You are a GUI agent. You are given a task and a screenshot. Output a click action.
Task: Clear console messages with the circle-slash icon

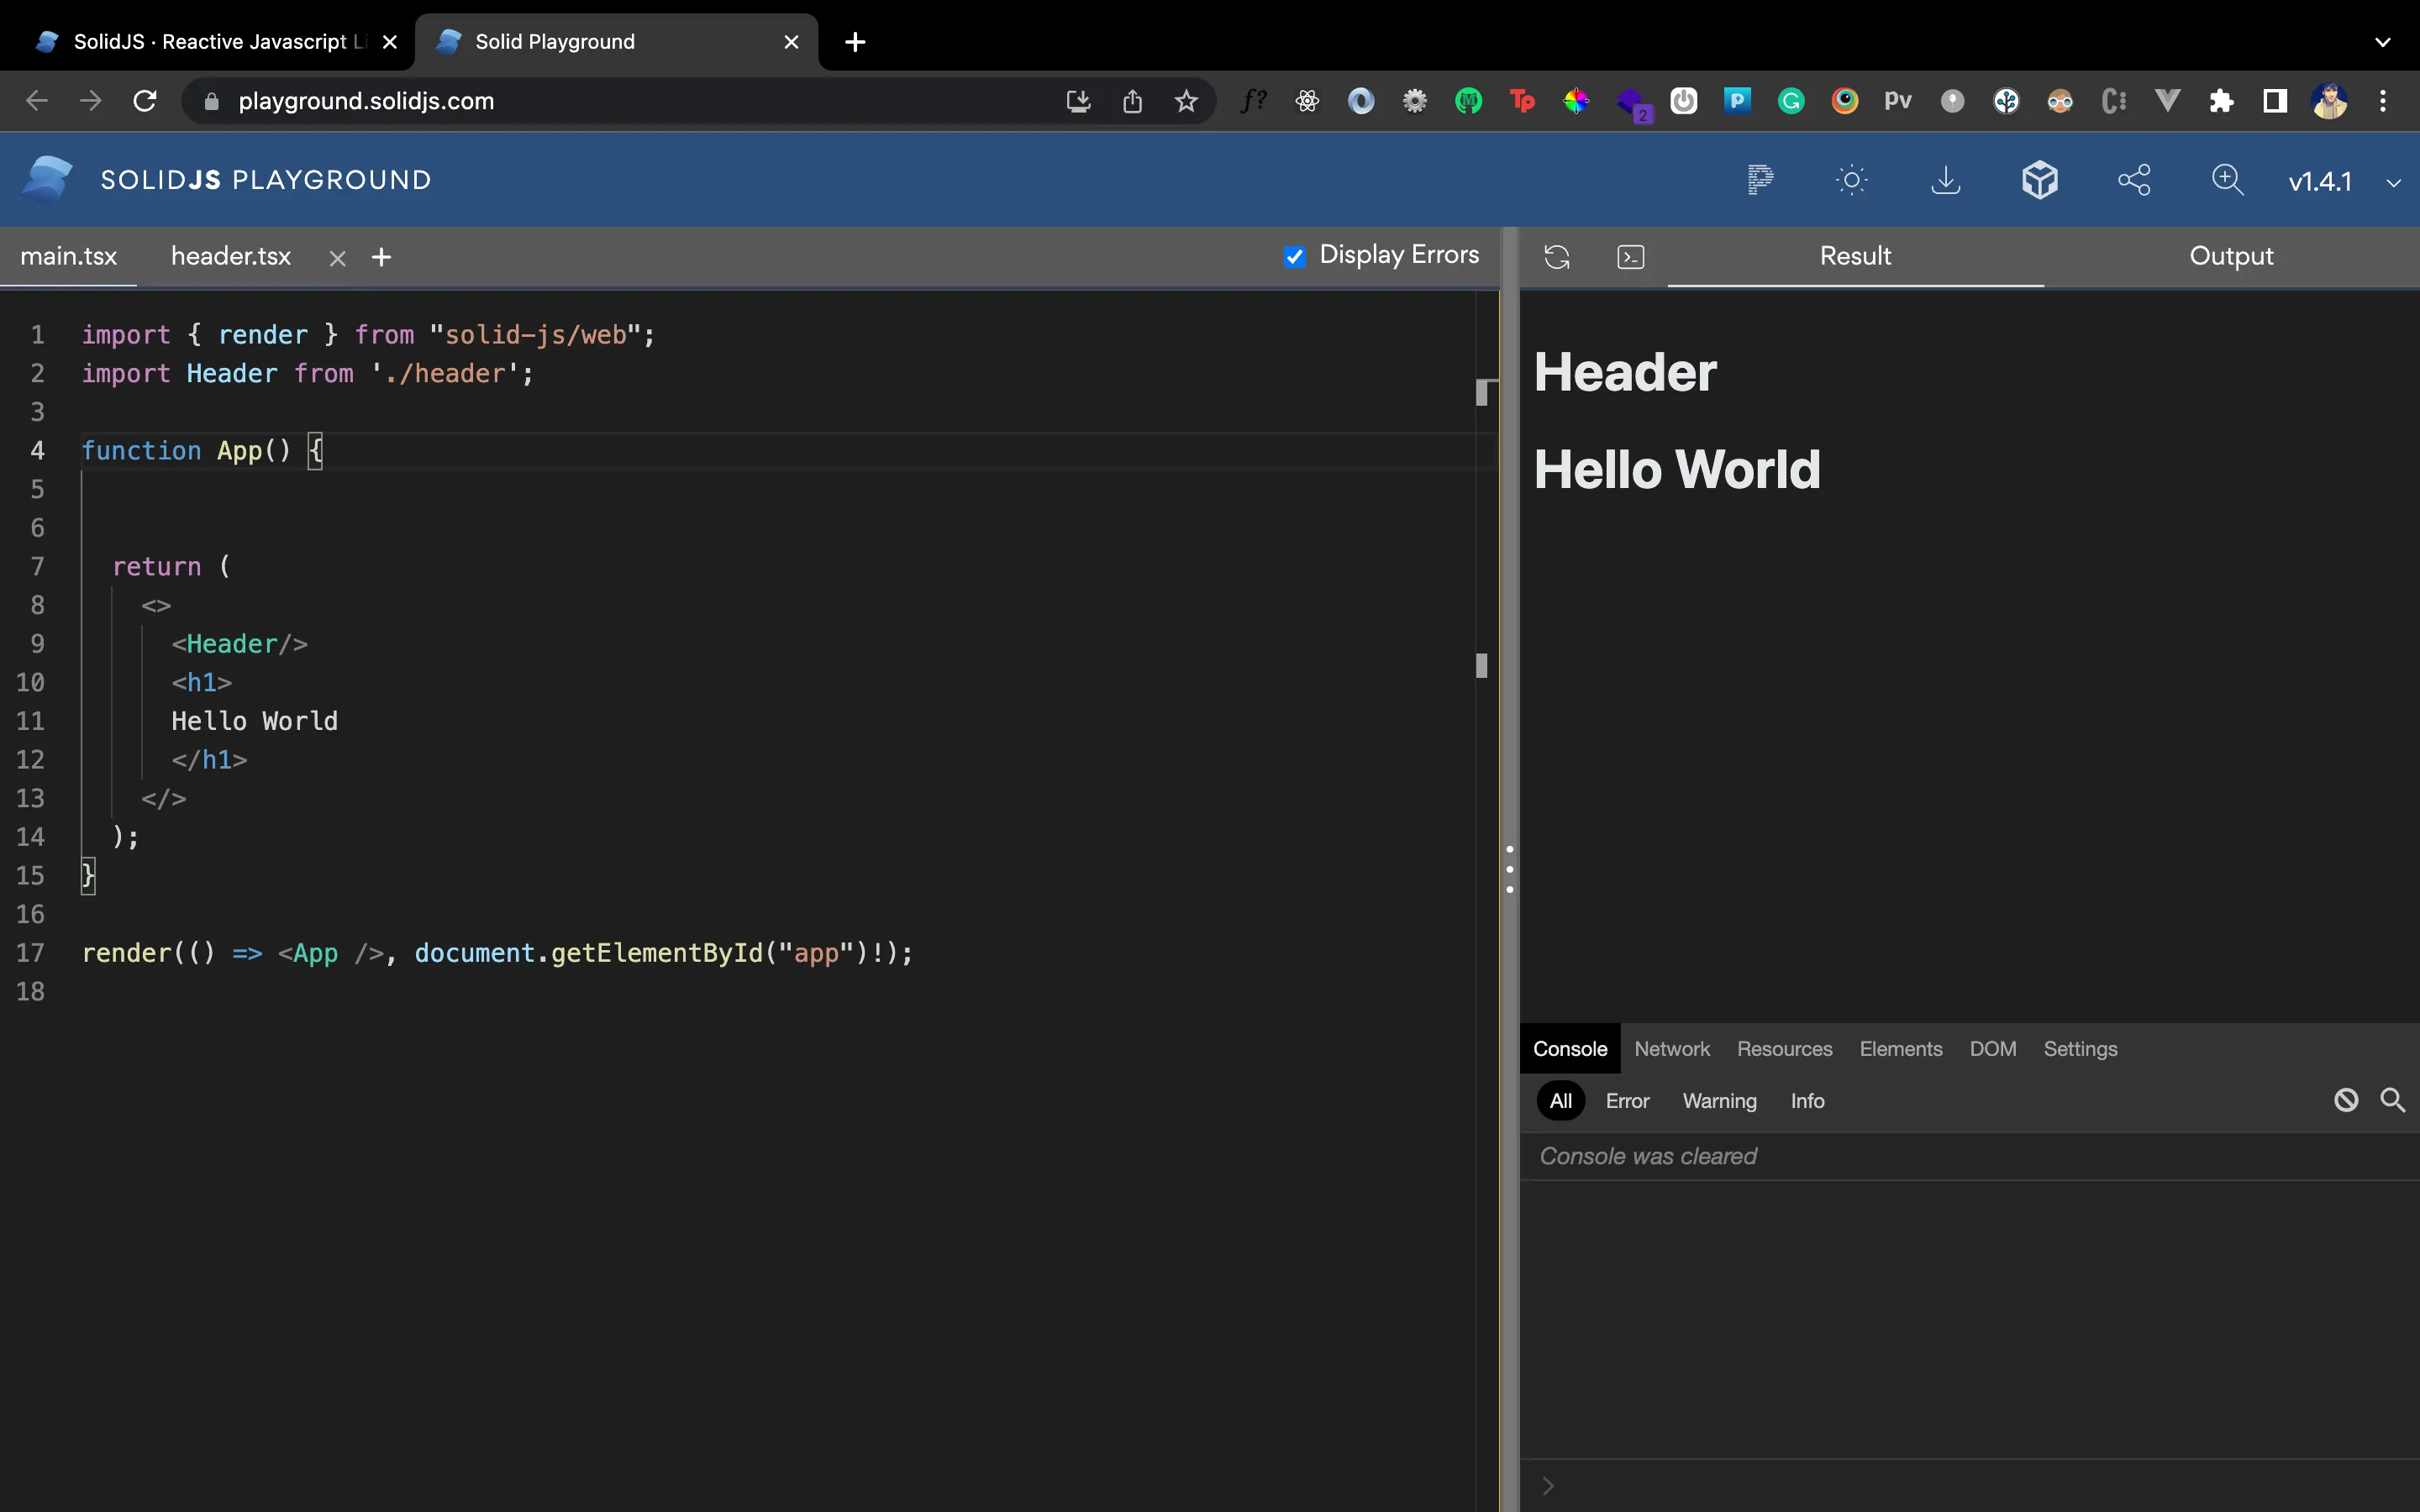point(2345,1100)
